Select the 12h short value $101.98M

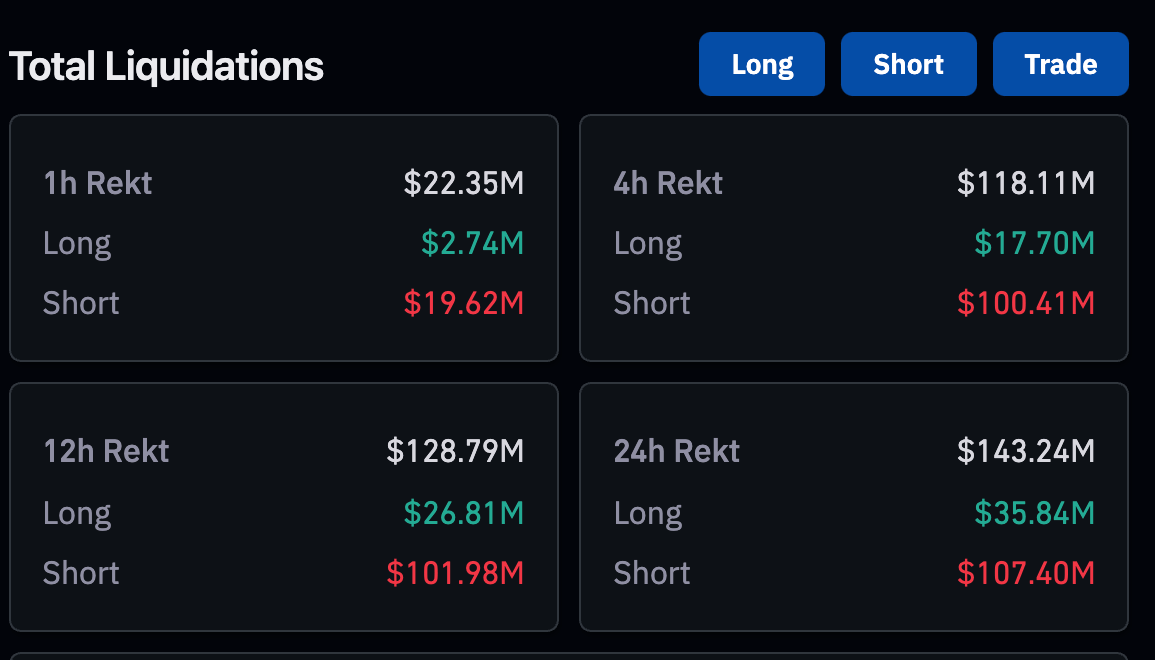(455, 573)
